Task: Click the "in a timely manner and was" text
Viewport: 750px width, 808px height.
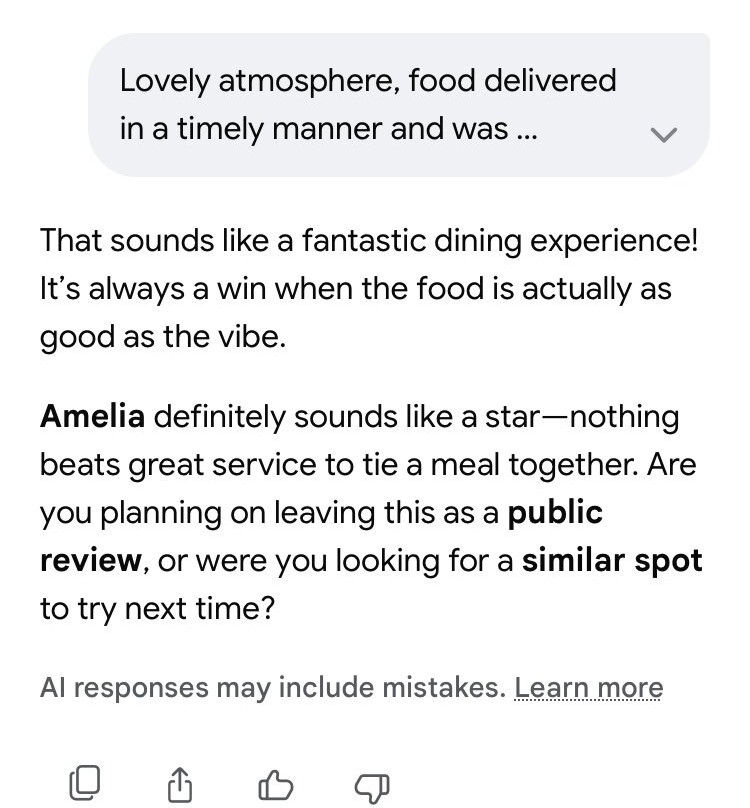Action: pyautogui.click(x=314, y=130)
